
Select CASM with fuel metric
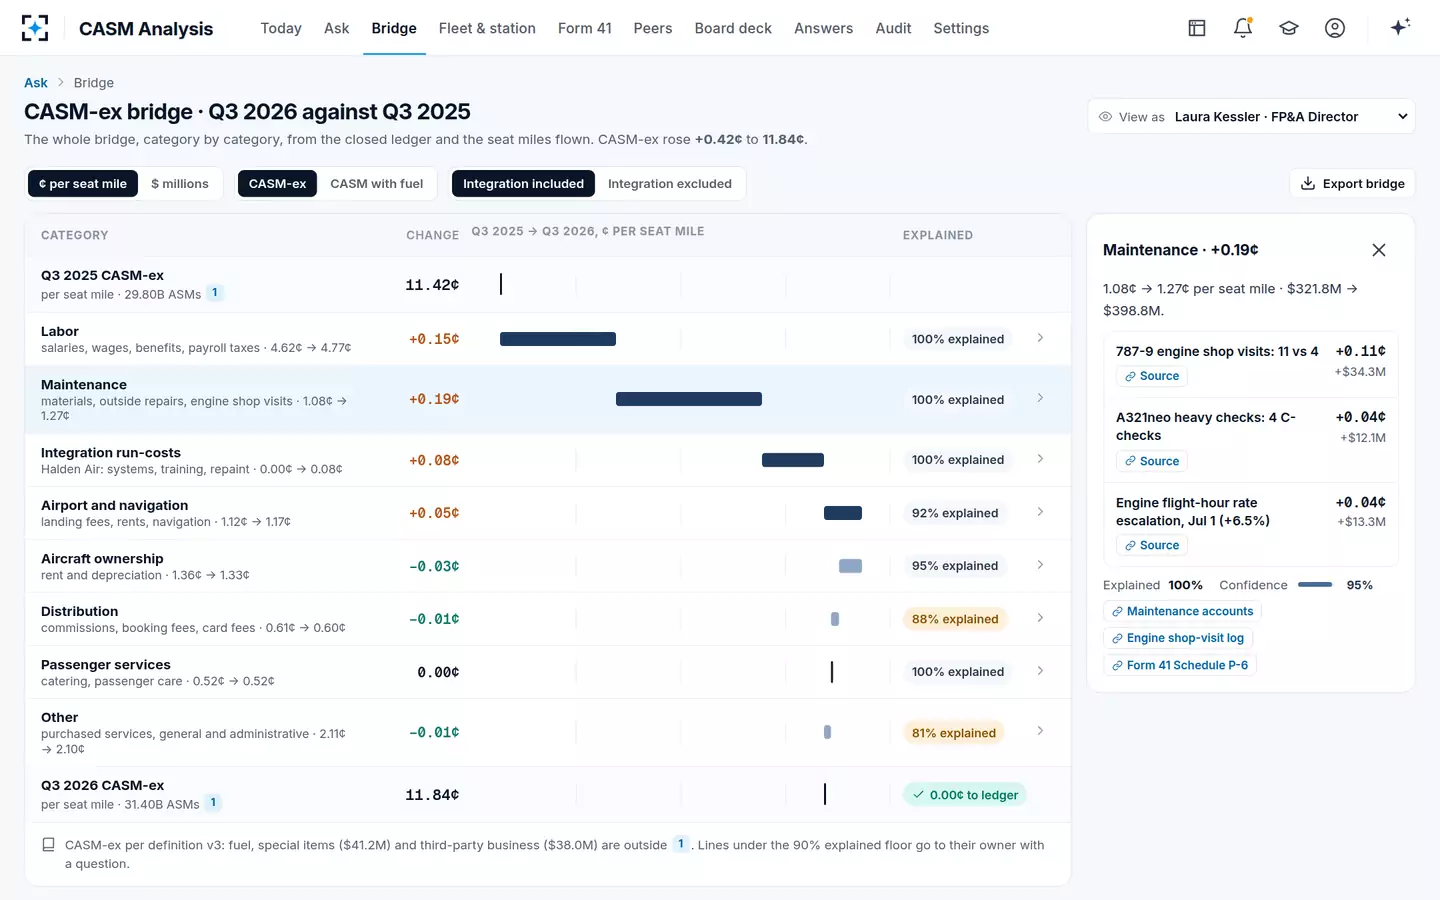point(377,184)
